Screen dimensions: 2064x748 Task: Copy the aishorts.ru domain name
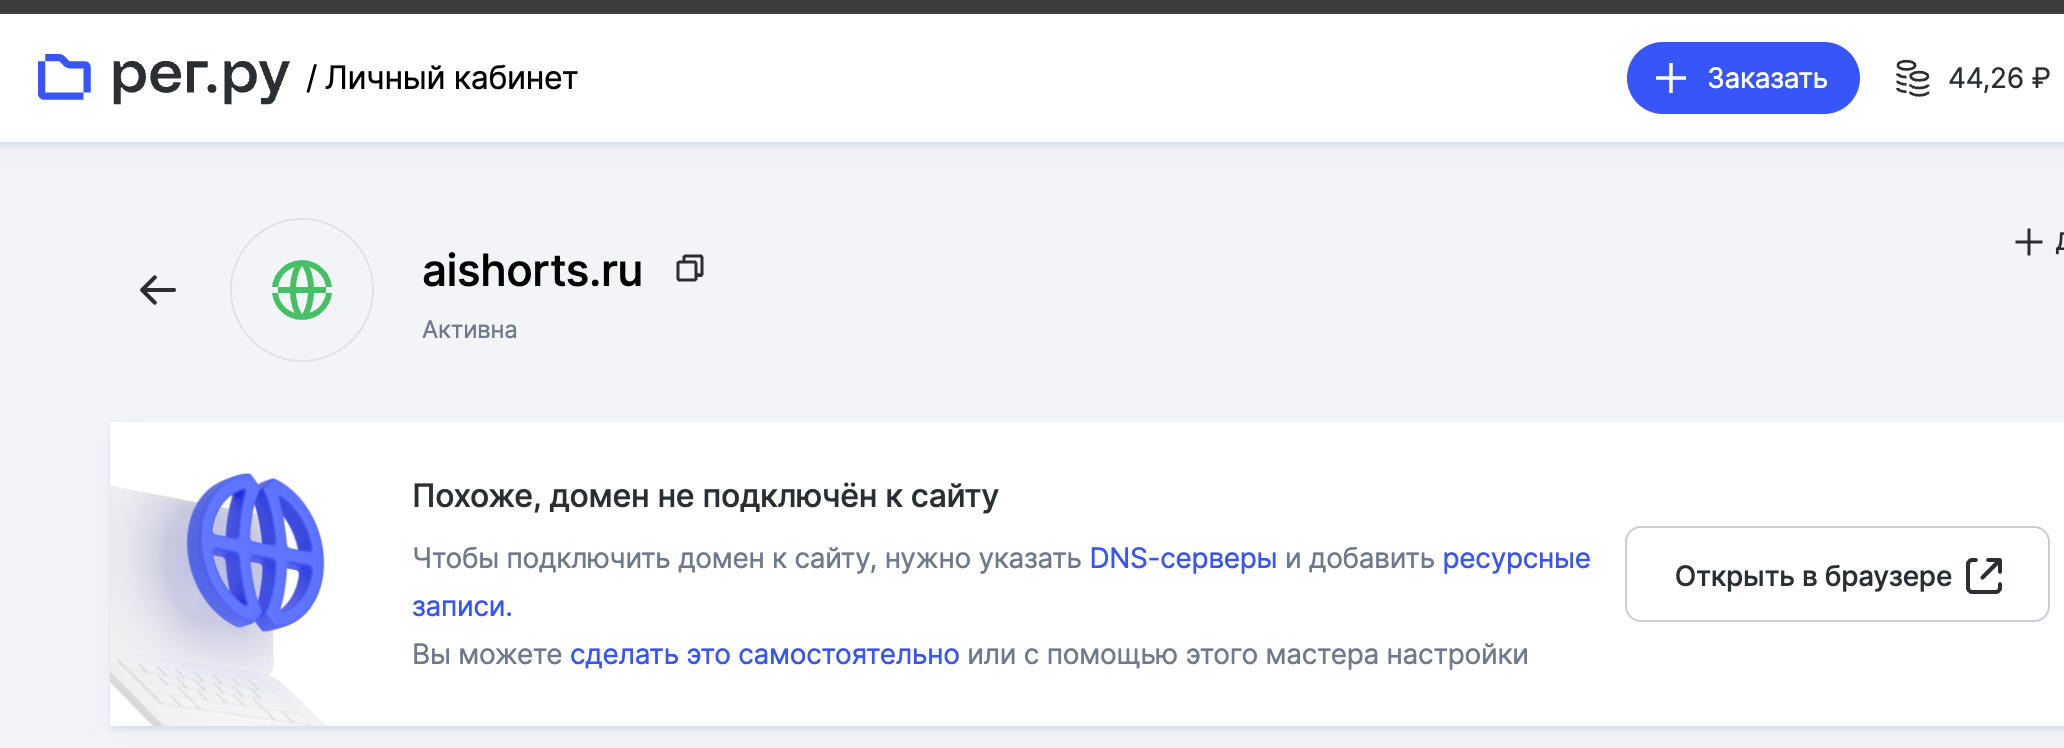(x=690, y=268)
